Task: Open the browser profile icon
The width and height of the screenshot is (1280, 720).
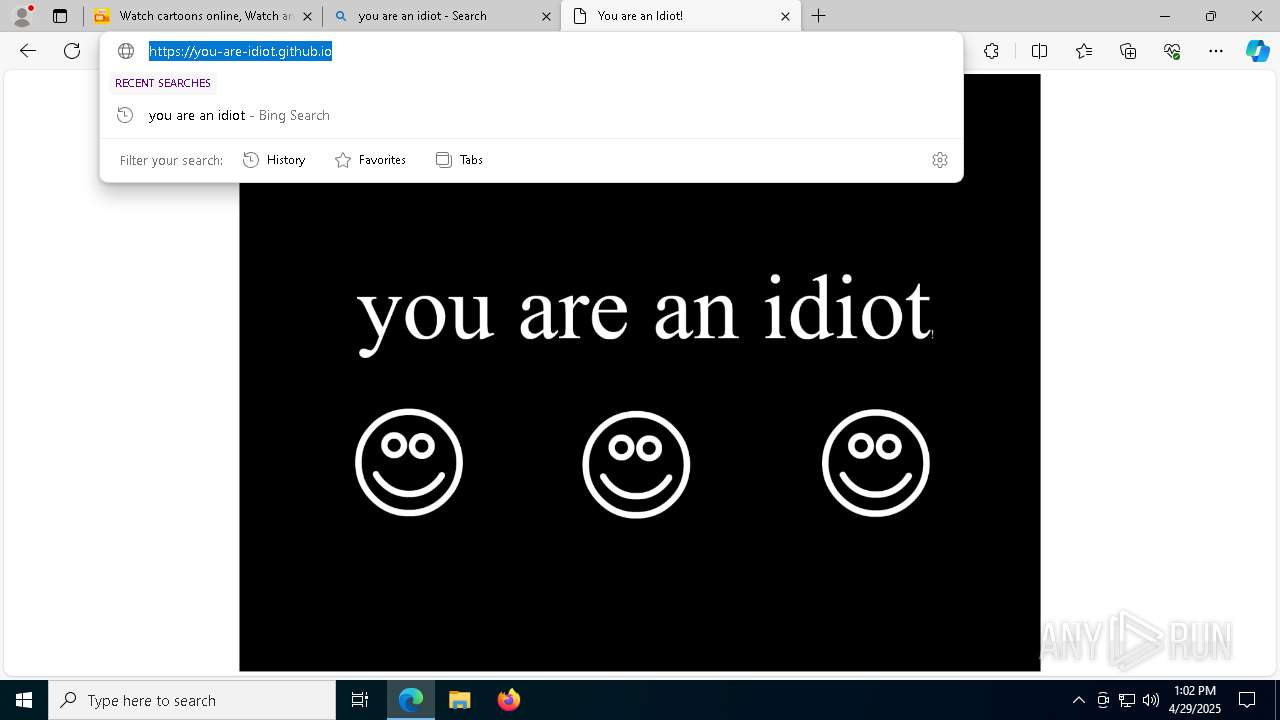Action: 22,16
